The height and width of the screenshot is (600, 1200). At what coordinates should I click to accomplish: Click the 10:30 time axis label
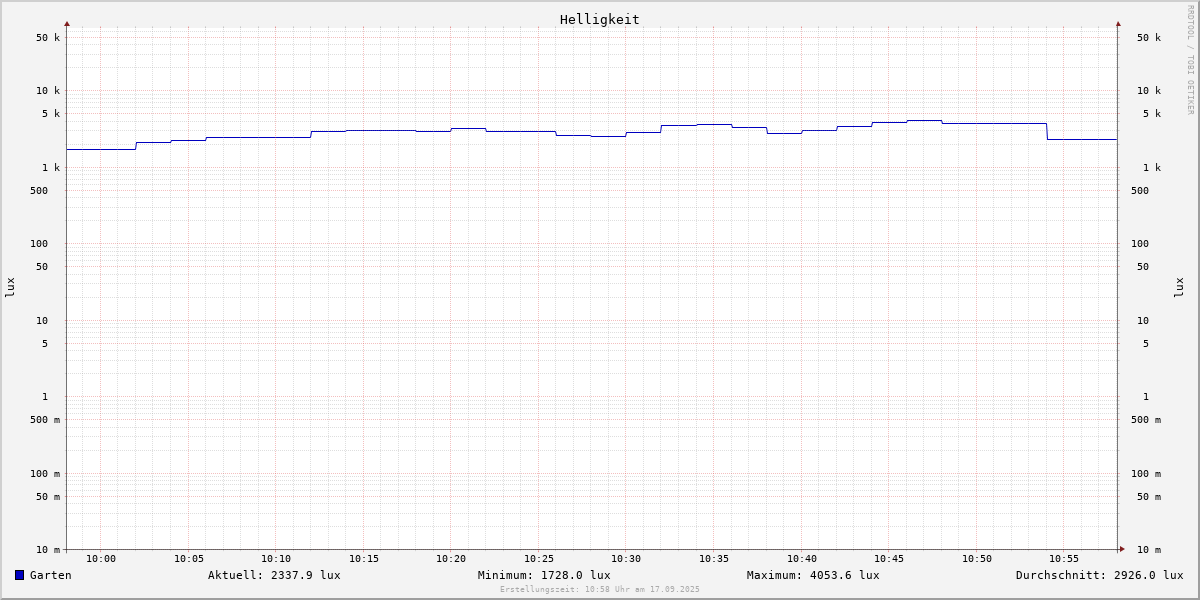(x=626, y=559)
